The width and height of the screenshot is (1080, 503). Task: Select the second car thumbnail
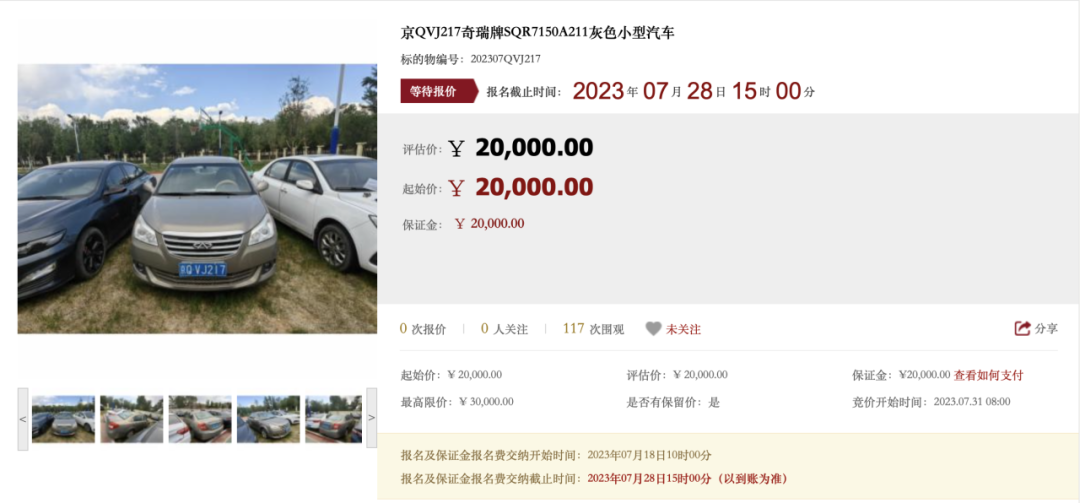point(132,419)
